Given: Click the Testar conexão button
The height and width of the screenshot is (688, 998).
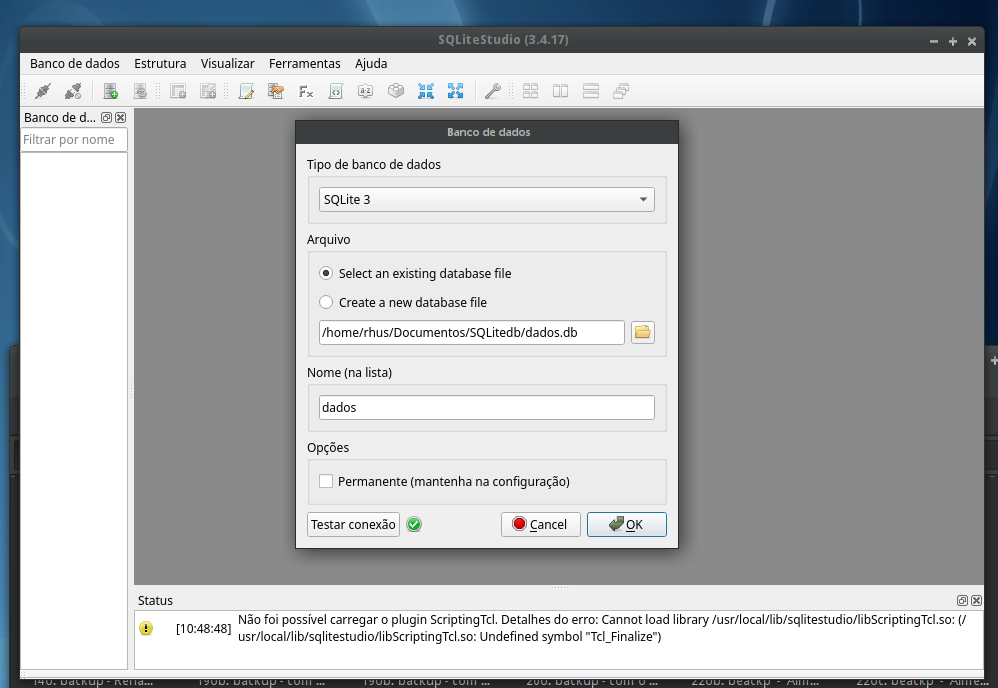Looking at the screenshot, I should (353, 524).
